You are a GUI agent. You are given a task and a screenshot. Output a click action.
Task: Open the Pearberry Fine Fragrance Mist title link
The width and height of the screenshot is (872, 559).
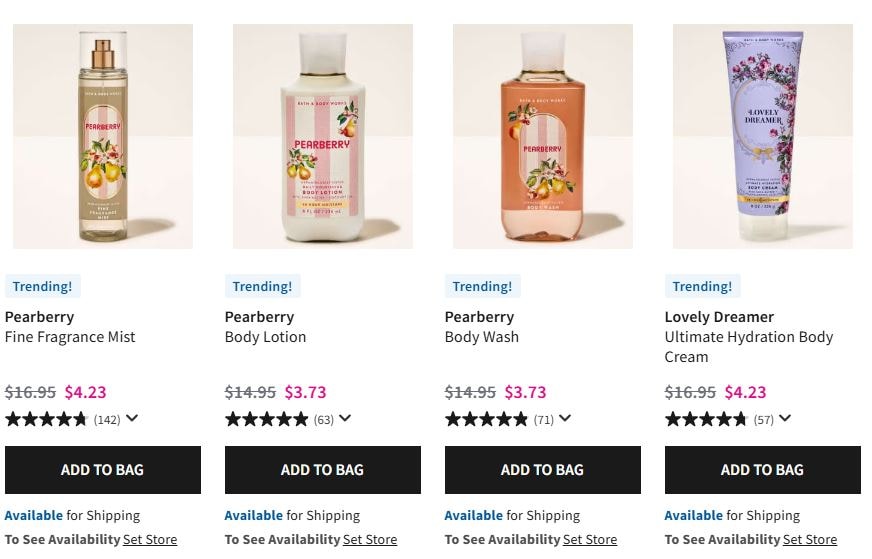click(70, 327)
